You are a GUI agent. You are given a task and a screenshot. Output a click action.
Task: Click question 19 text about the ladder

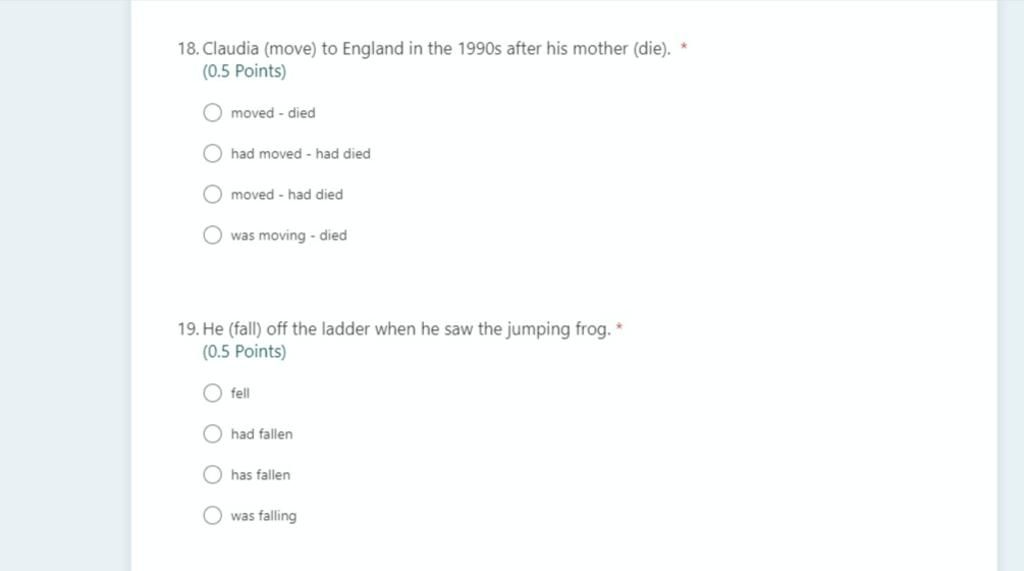[394, 329]
